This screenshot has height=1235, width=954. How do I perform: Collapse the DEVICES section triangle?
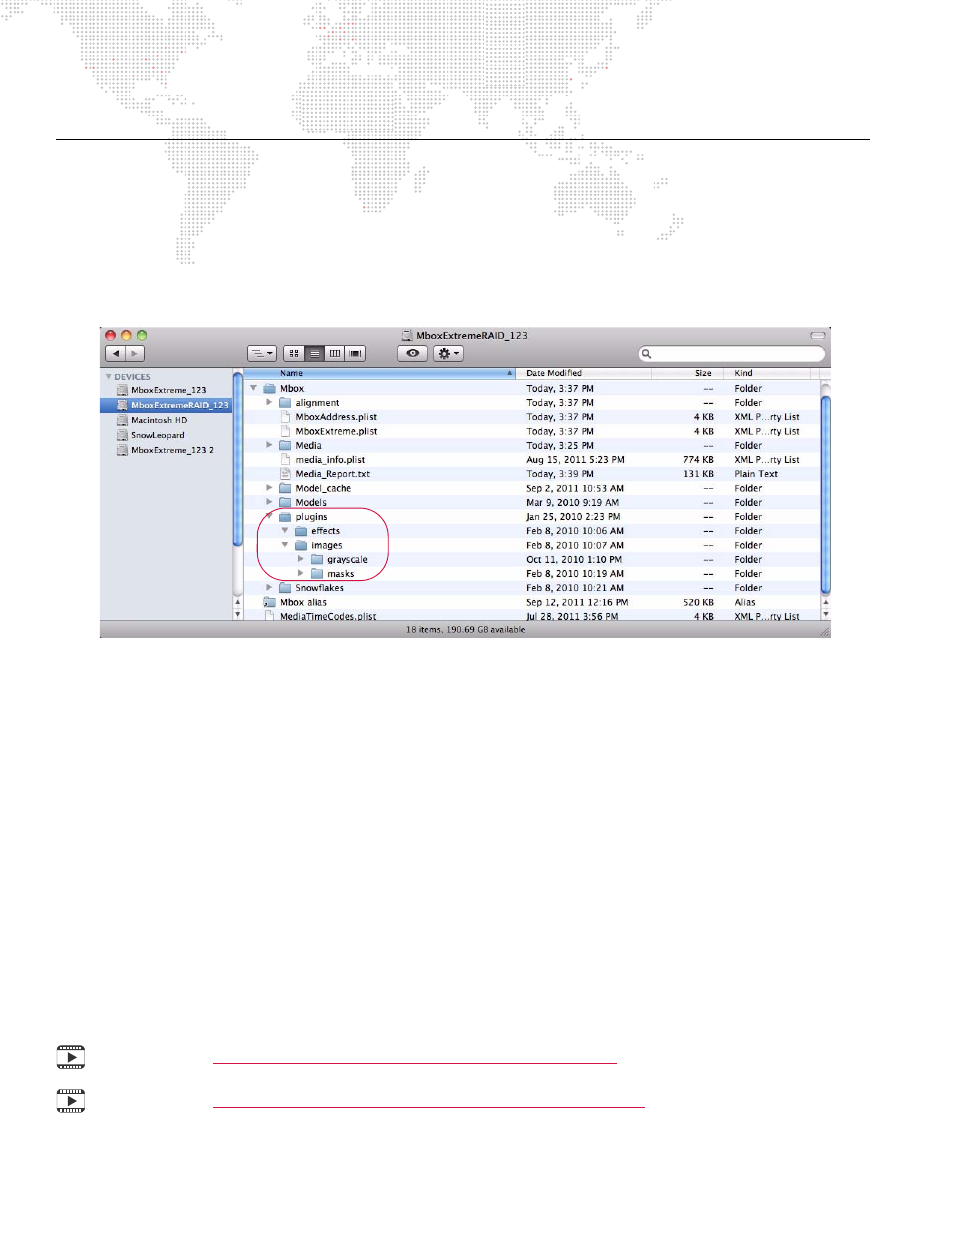[x=108, y=377]
